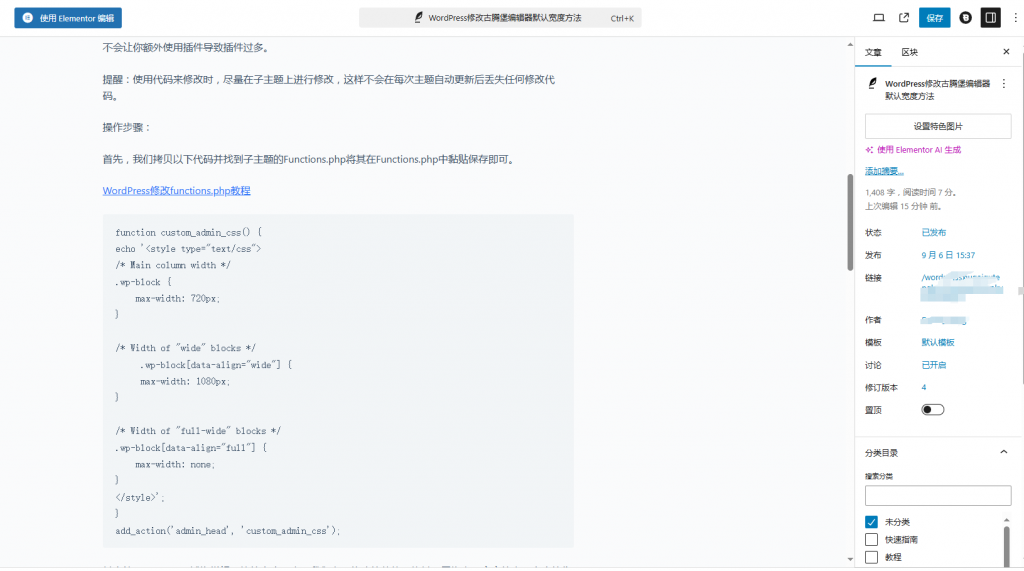Click the 搜索分类 input field
The image size is (1024, 571).
(x=938, y=495)
